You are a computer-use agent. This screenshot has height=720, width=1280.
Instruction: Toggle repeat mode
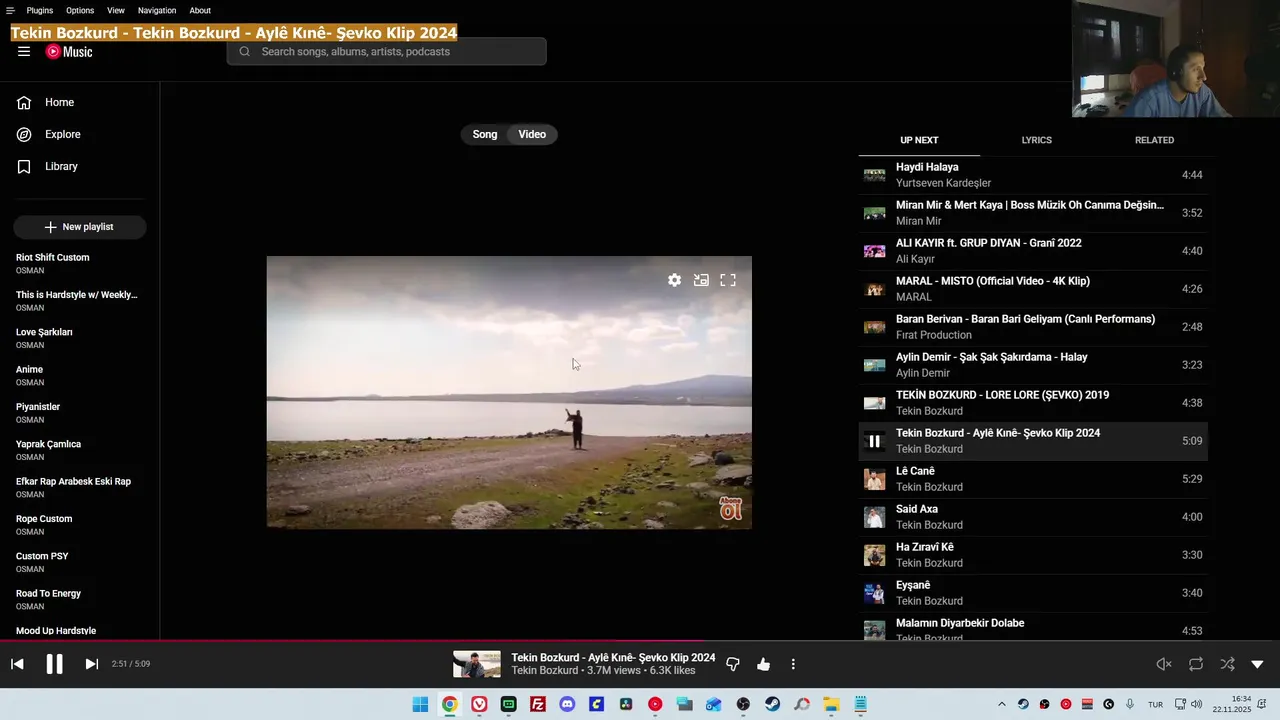coord(1196,664)
